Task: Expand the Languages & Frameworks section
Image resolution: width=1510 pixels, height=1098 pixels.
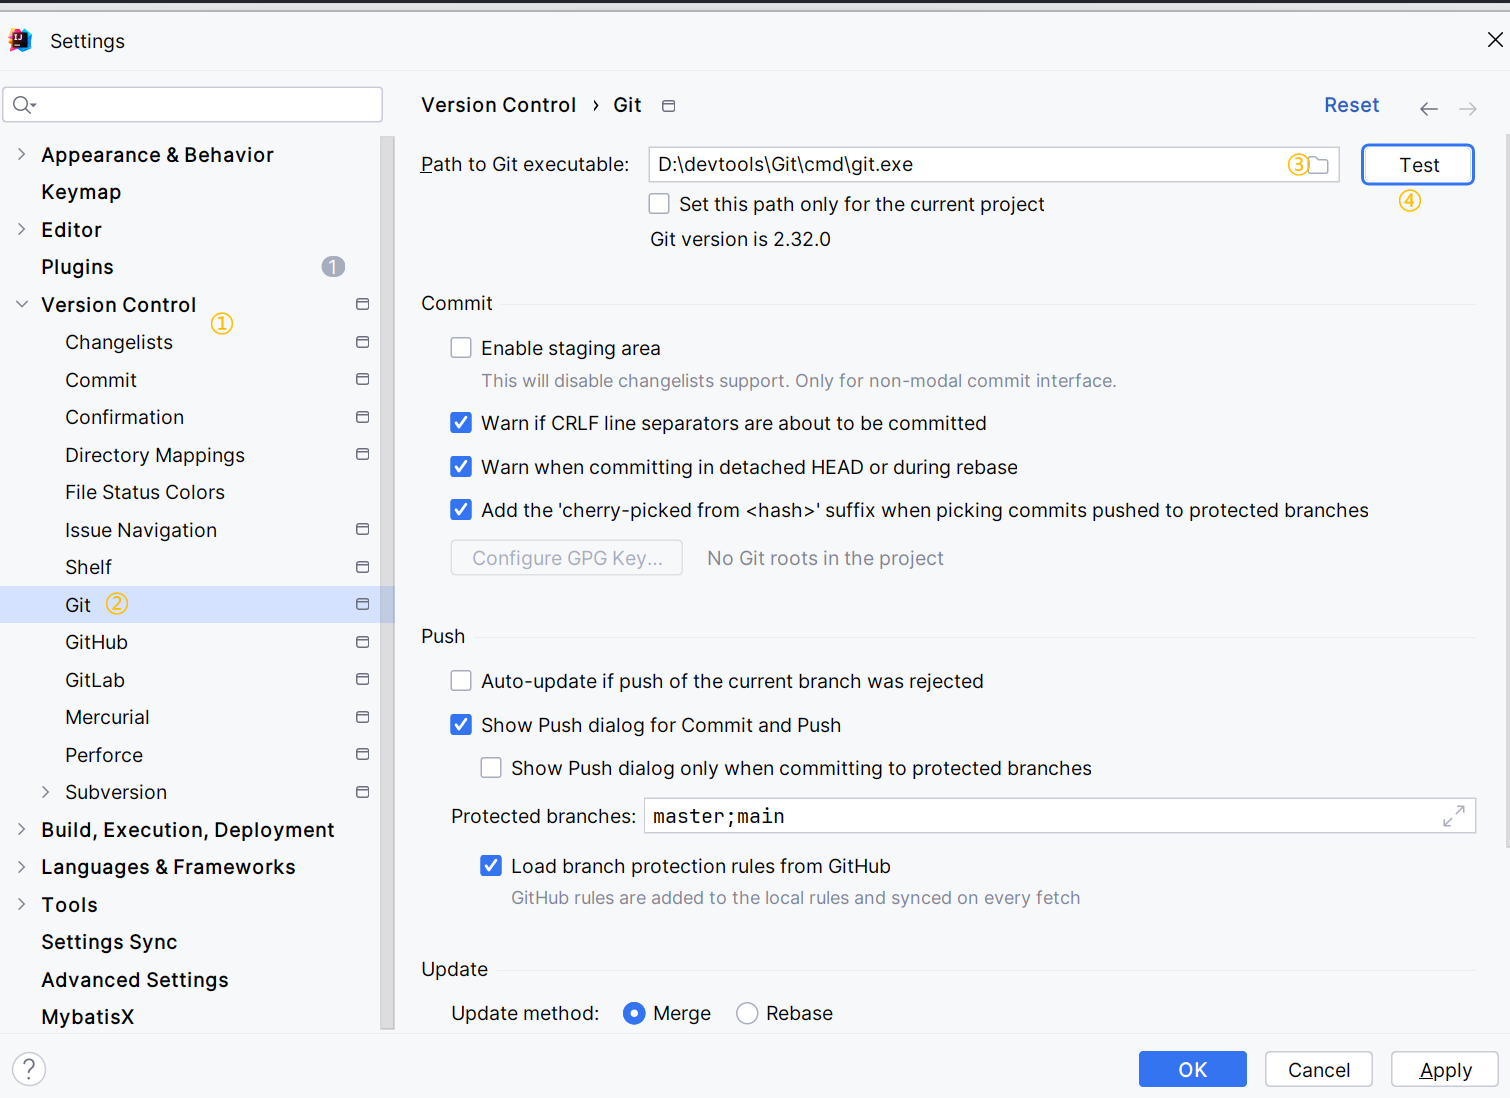Action: (21, 867)
